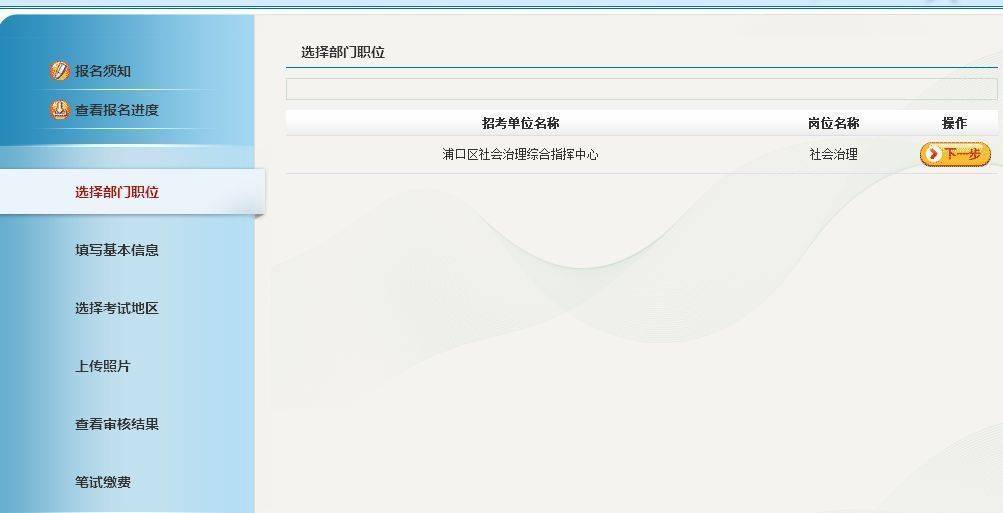The width and height of the screenshot is (1003, 513).
Task: Click the empty bar below the heading
Action: (x=642, y=89)
